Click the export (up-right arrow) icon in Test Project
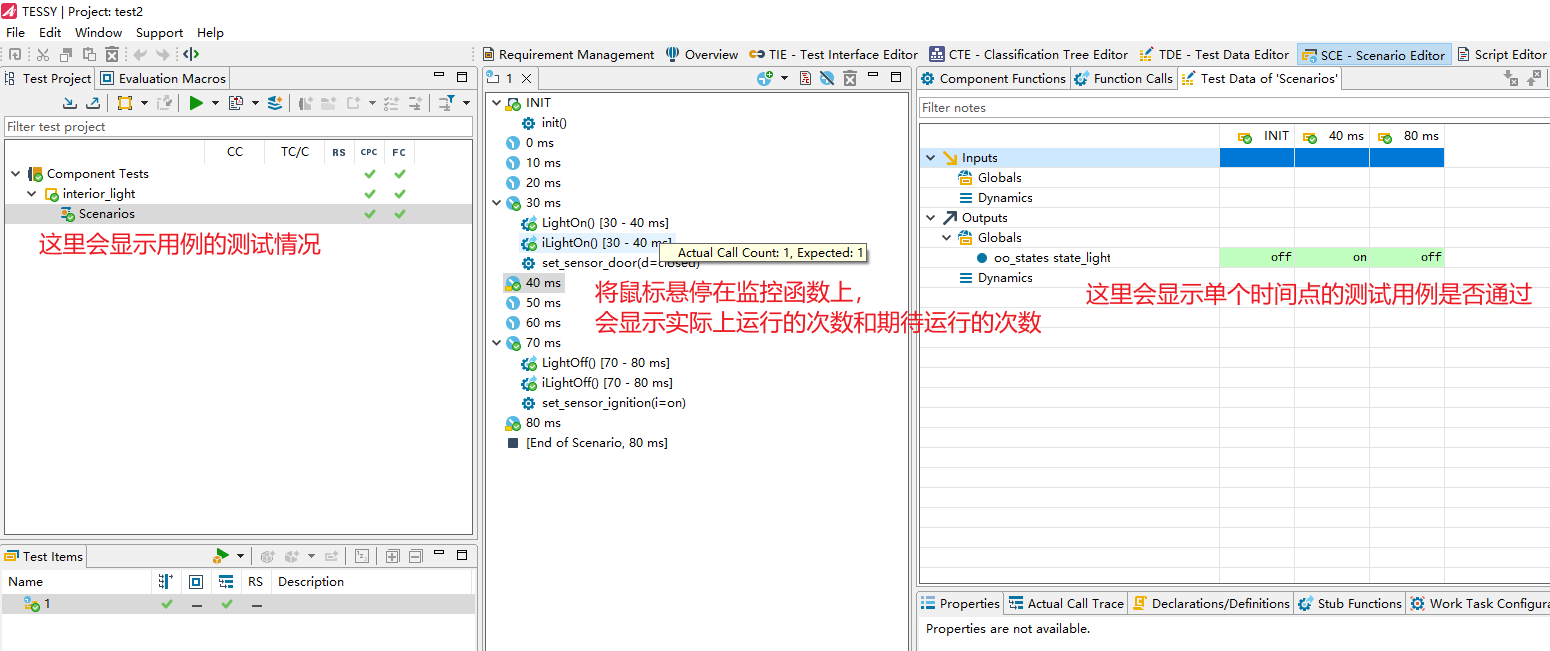The width and height of the screenshot is (1550, 651). [x=93, y=102]
